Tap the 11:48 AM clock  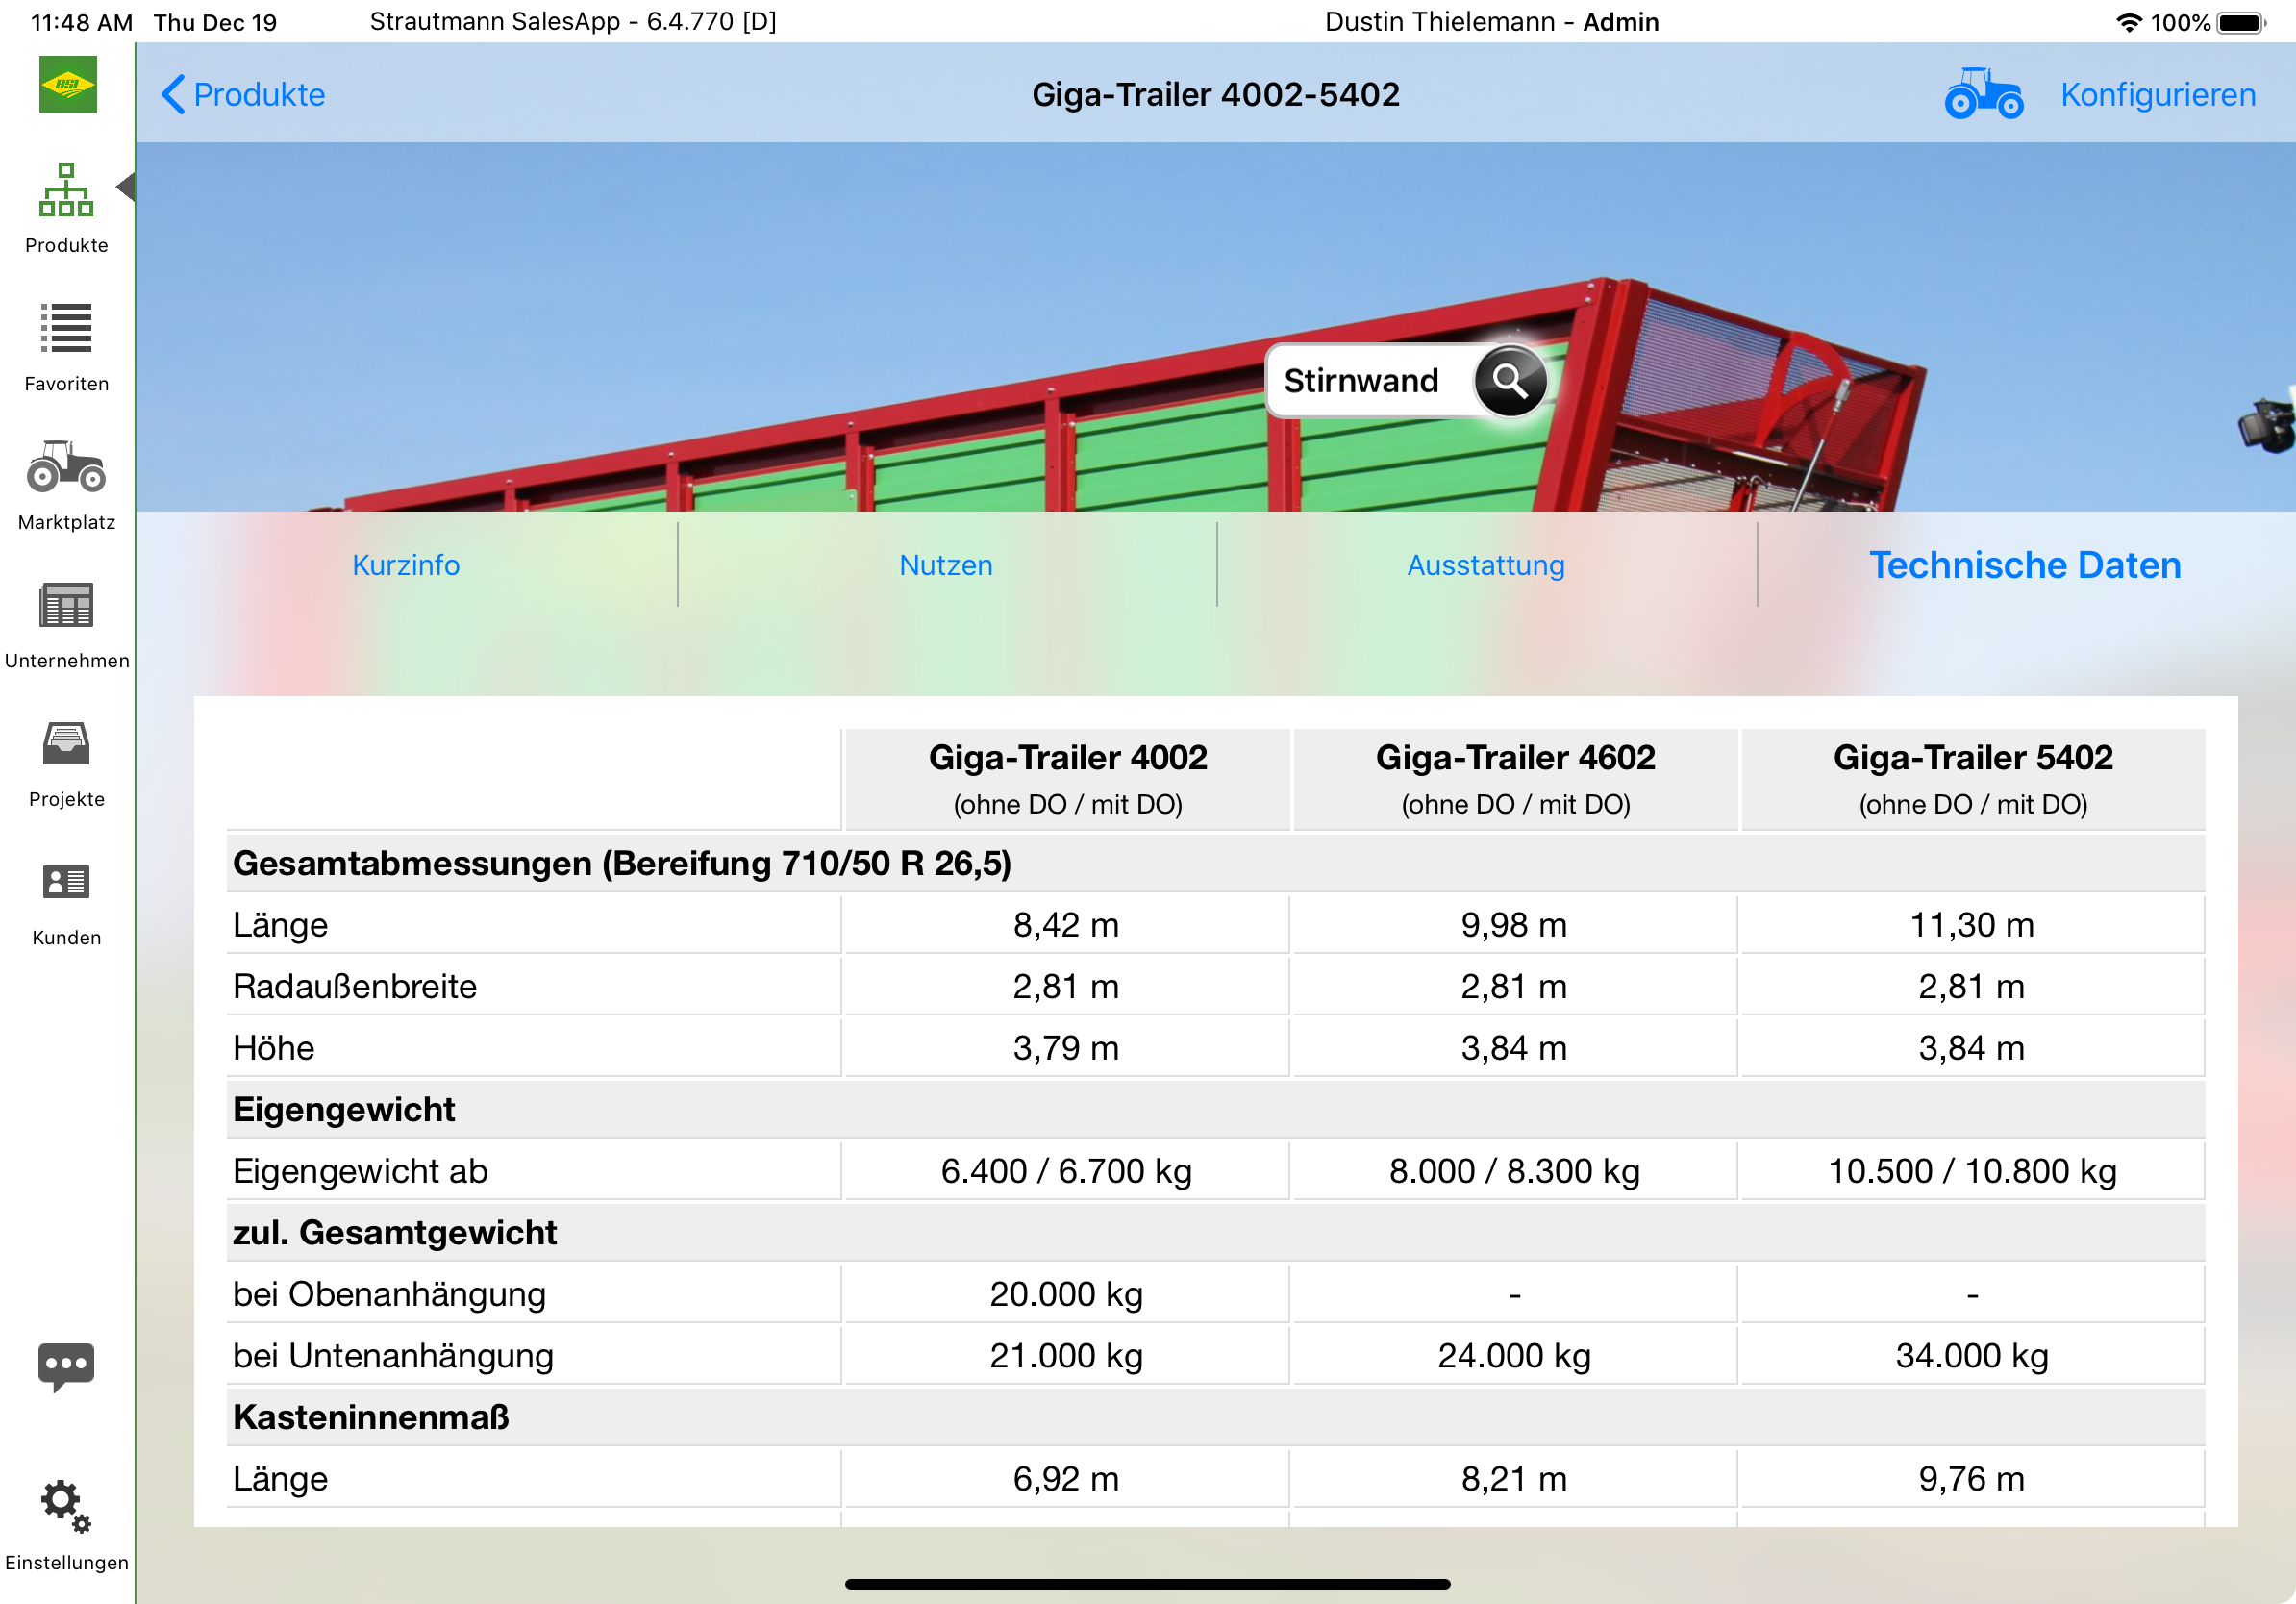click(x=82, y=22)
